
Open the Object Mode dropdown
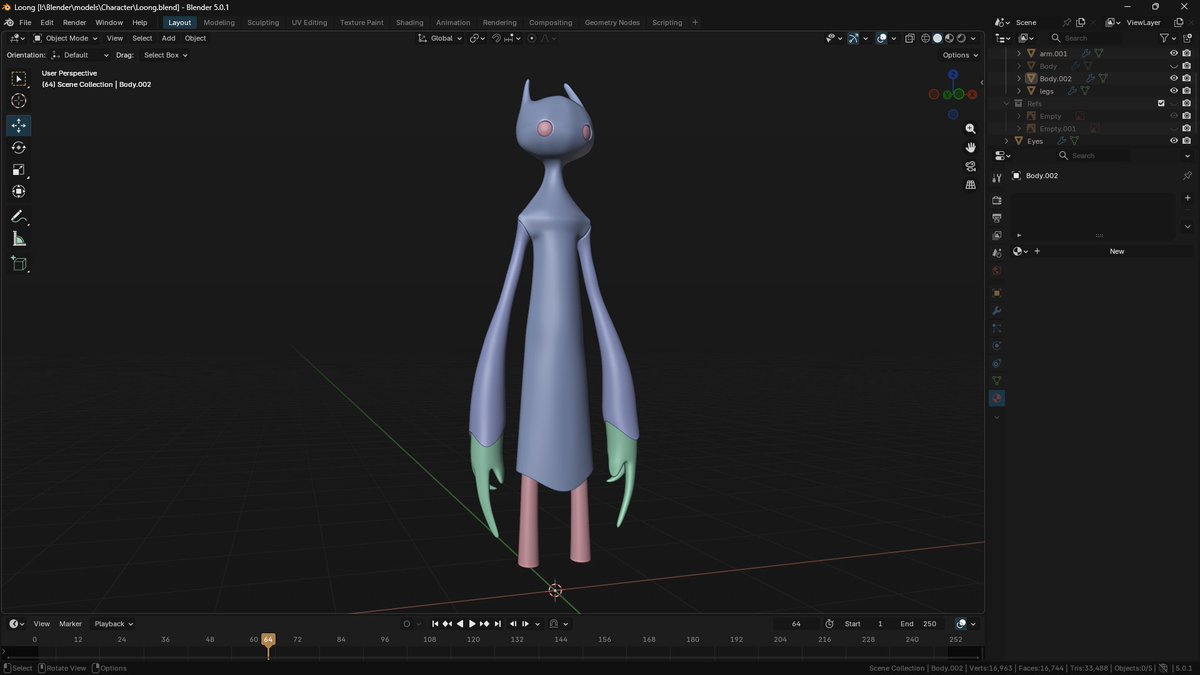66,38
